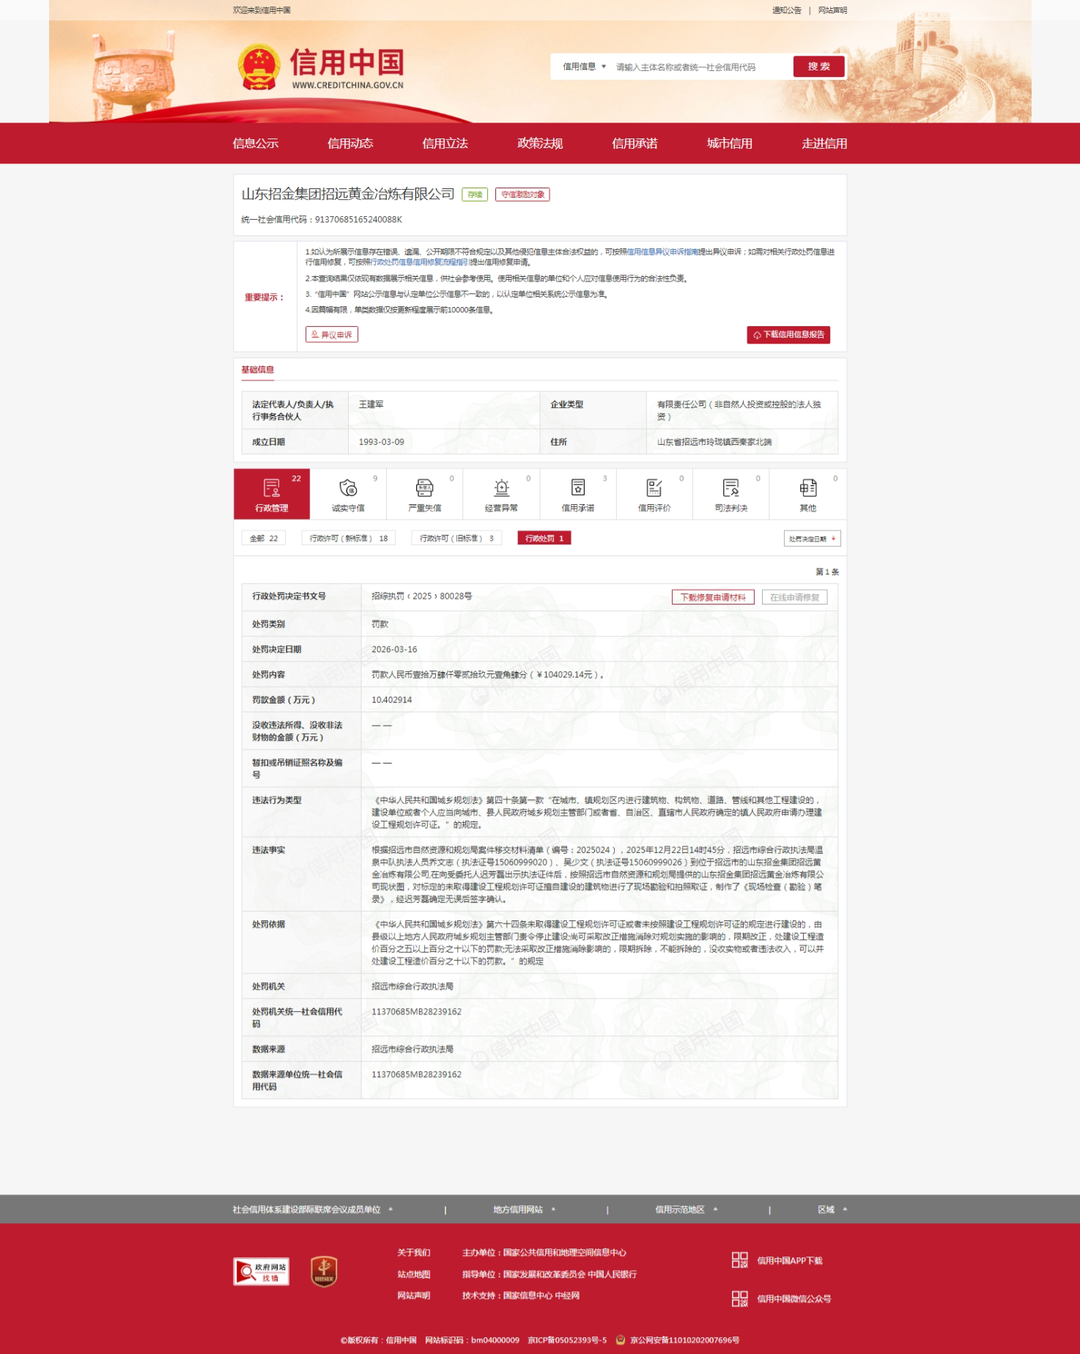Click the 京公网安备11010202007696号 link
This screenshot has height=1354, width=1080.
pyautogui.click(x=685, y=1340)
